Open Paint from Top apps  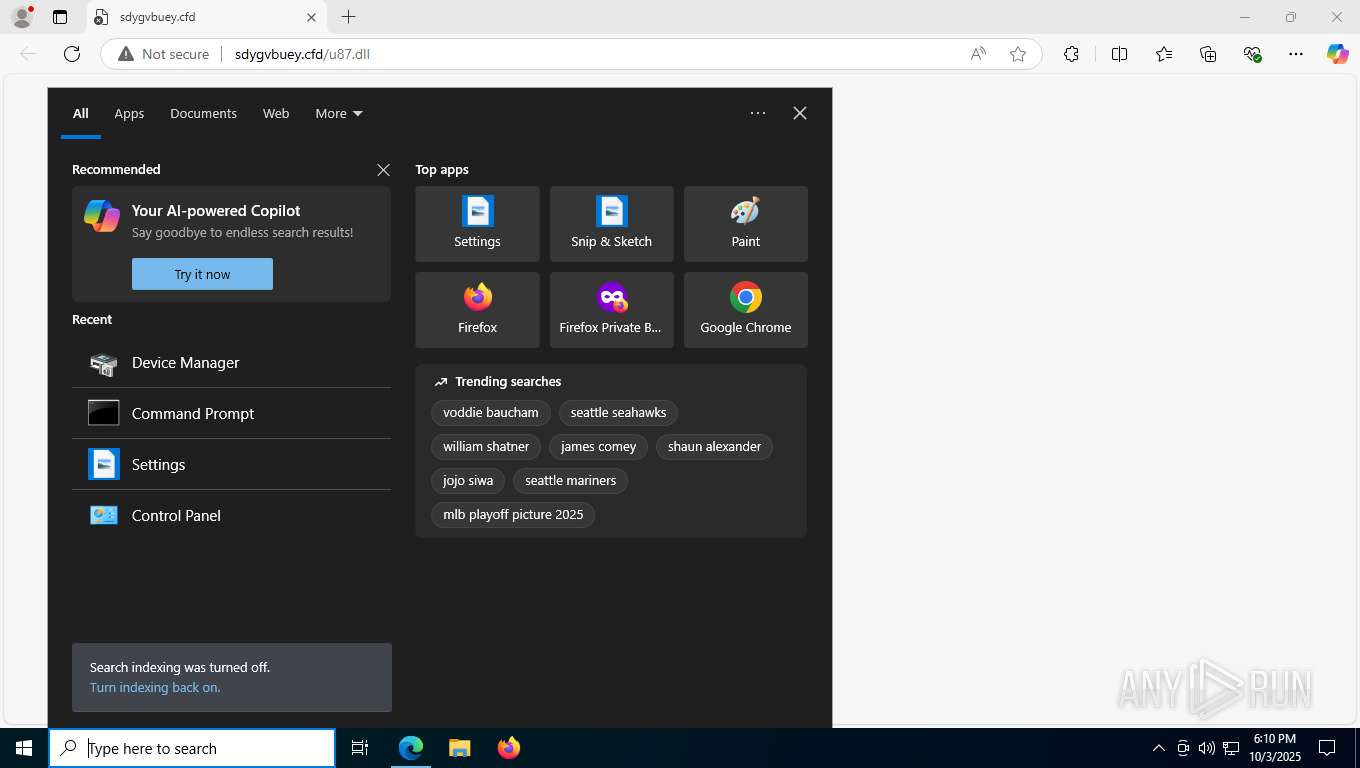(745, 224)
